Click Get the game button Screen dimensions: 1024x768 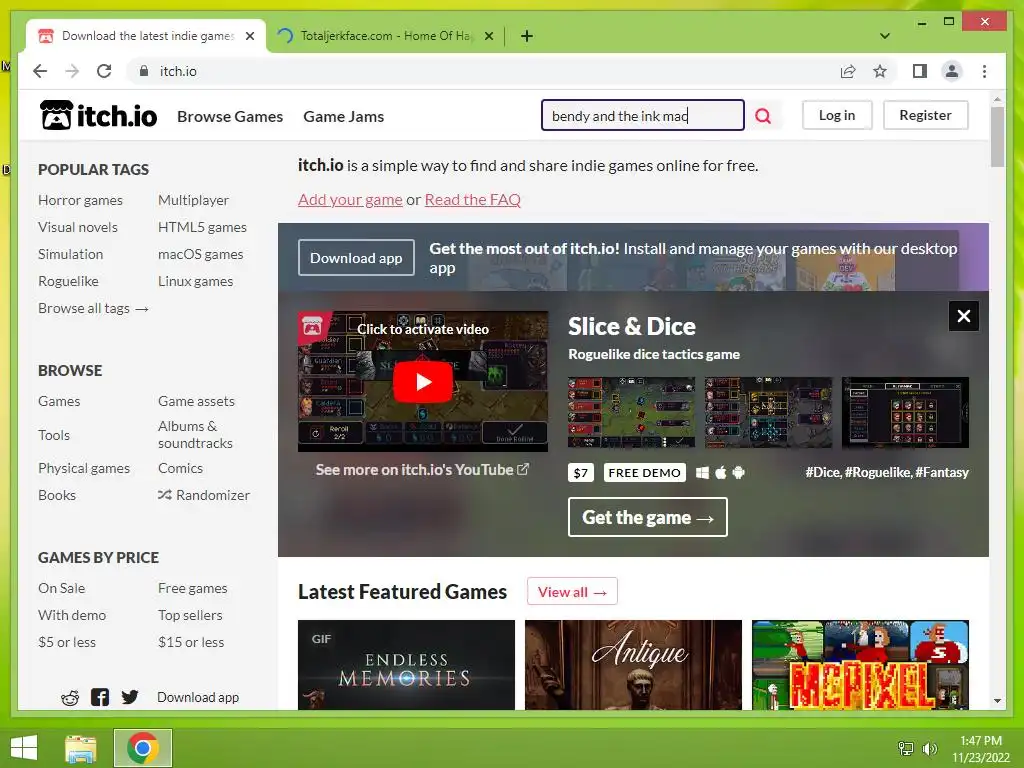coord(647,517)
